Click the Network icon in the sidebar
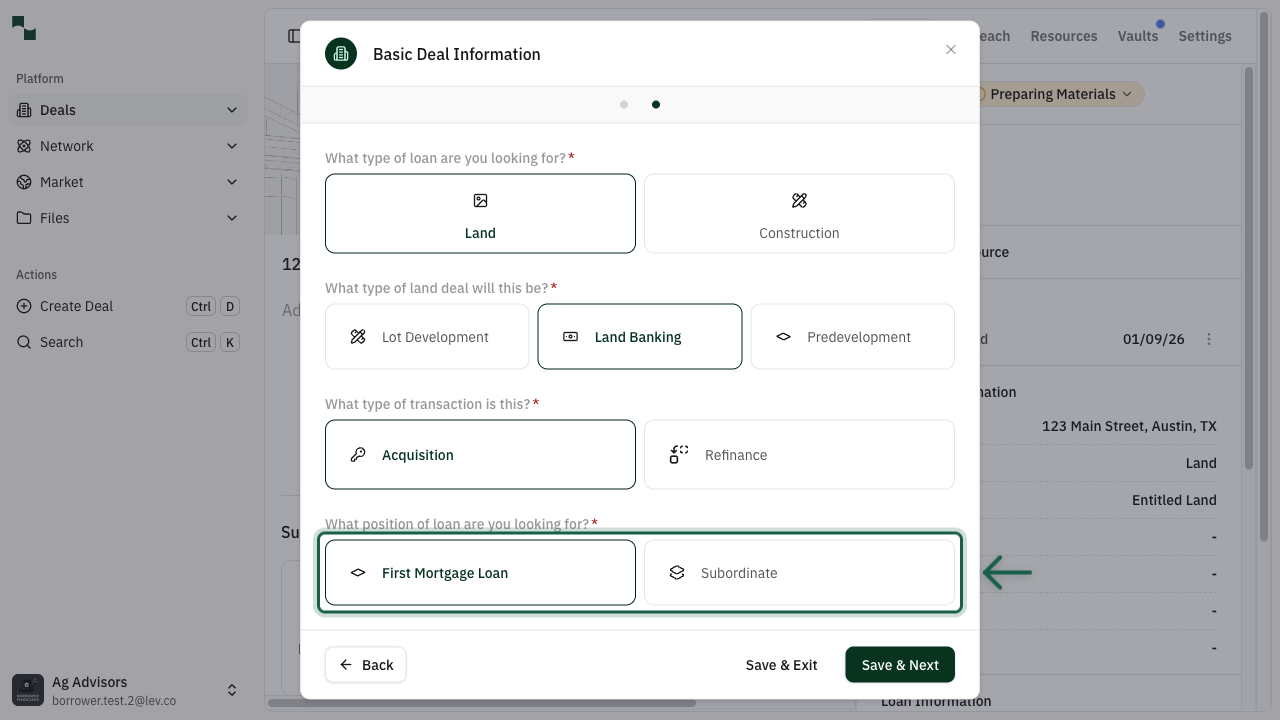Screen dimensions: 1280x720 click(x=22, y=146)
